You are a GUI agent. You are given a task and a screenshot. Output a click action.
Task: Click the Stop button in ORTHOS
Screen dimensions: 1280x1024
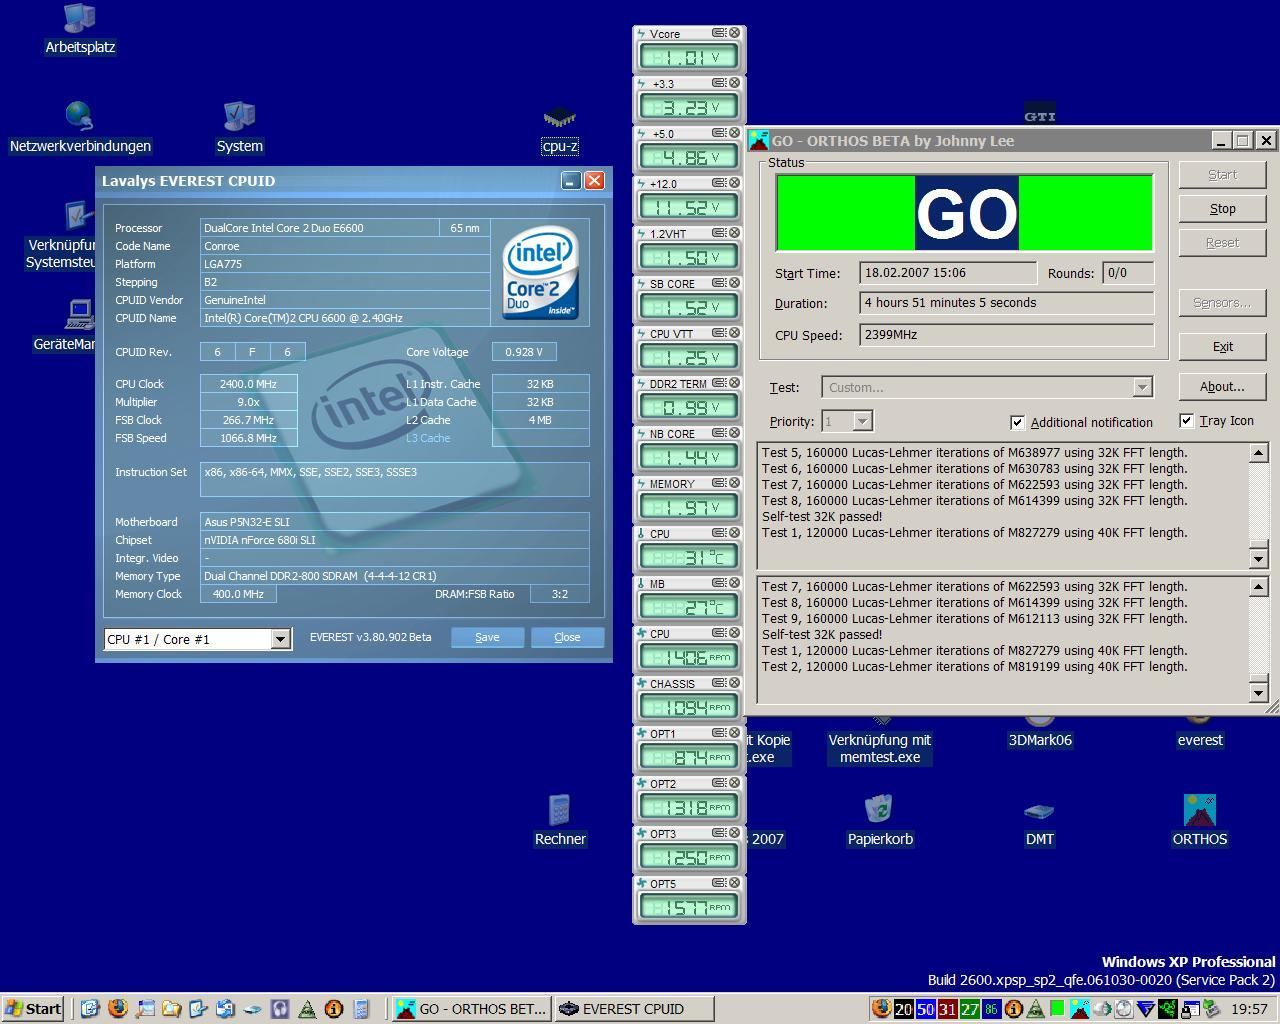click(1222, 208)
